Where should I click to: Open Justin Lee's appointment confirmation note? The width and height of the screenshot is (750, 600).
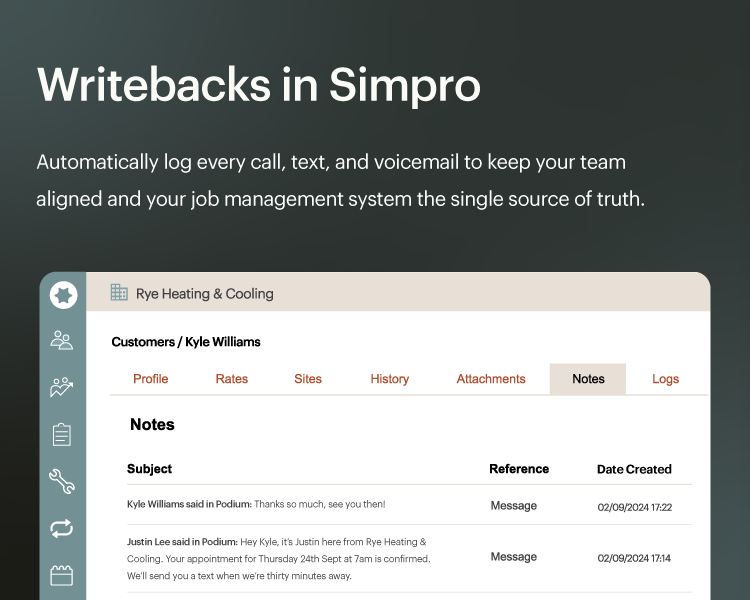pos(278,558)
